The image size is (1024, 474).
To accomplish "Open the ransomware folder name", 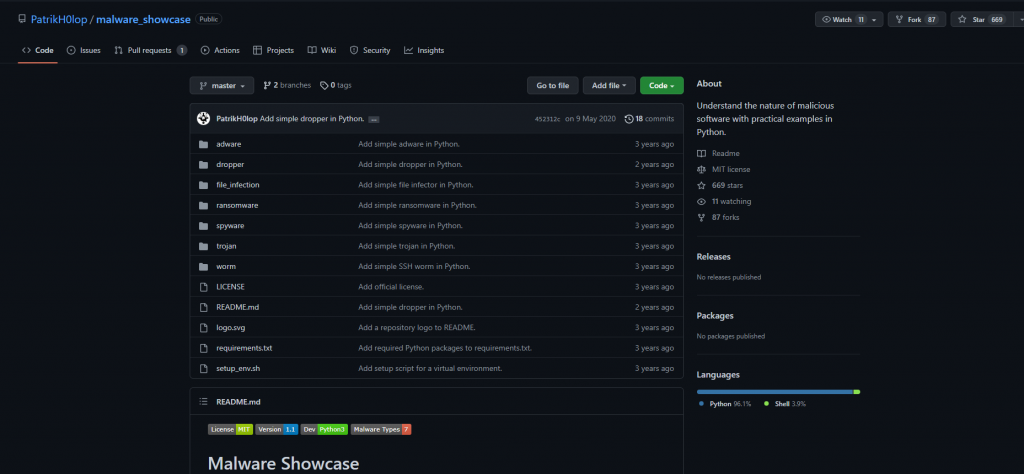I will 237,205.
